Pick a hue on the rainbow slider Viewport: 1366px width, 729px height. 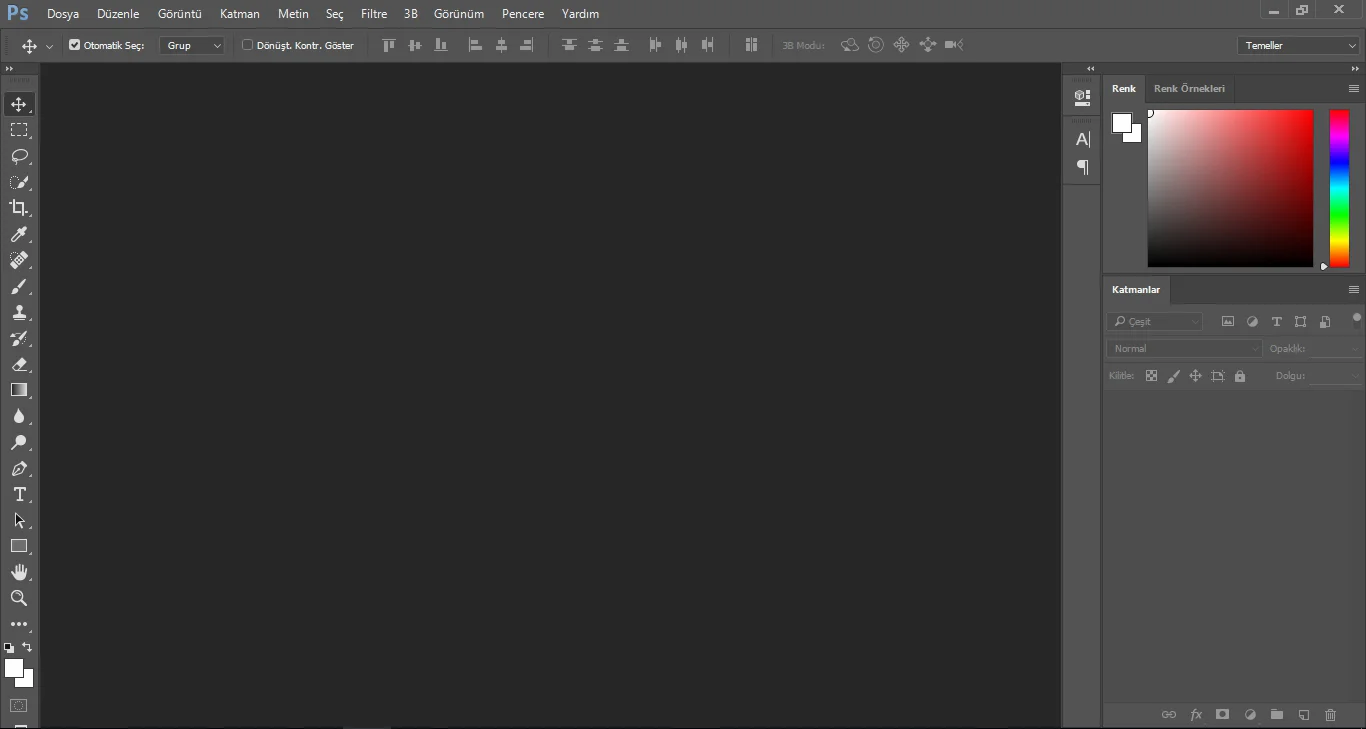(x=1339, y=188)
